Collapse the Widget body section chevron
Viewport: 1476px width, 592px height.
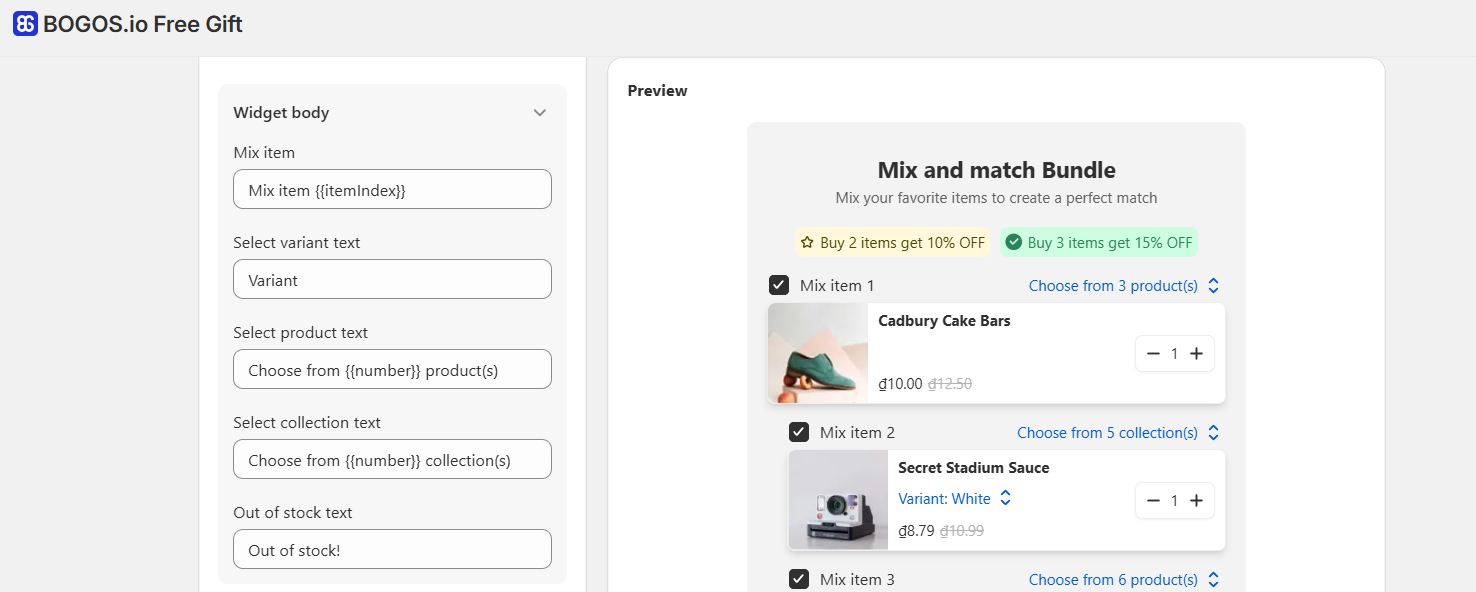pos(540,113)
